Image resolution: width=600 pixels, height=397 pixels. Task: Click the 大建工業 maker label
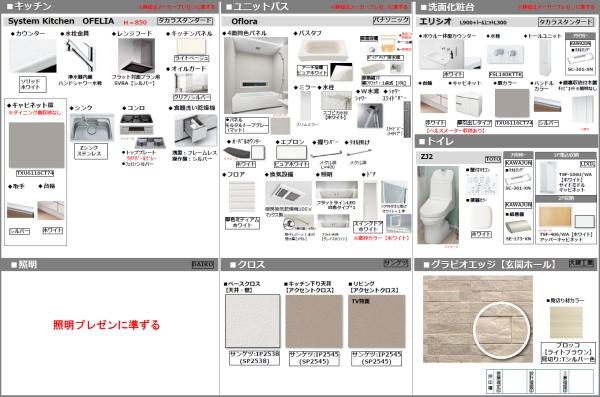582,263
